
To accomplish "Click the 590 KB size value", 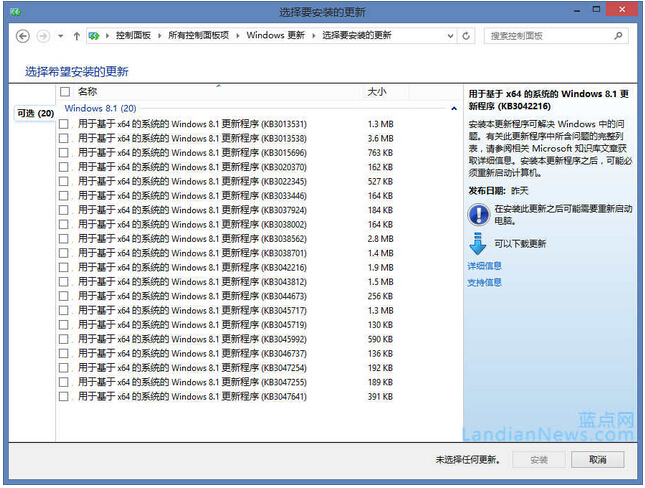I will [380, 339].
